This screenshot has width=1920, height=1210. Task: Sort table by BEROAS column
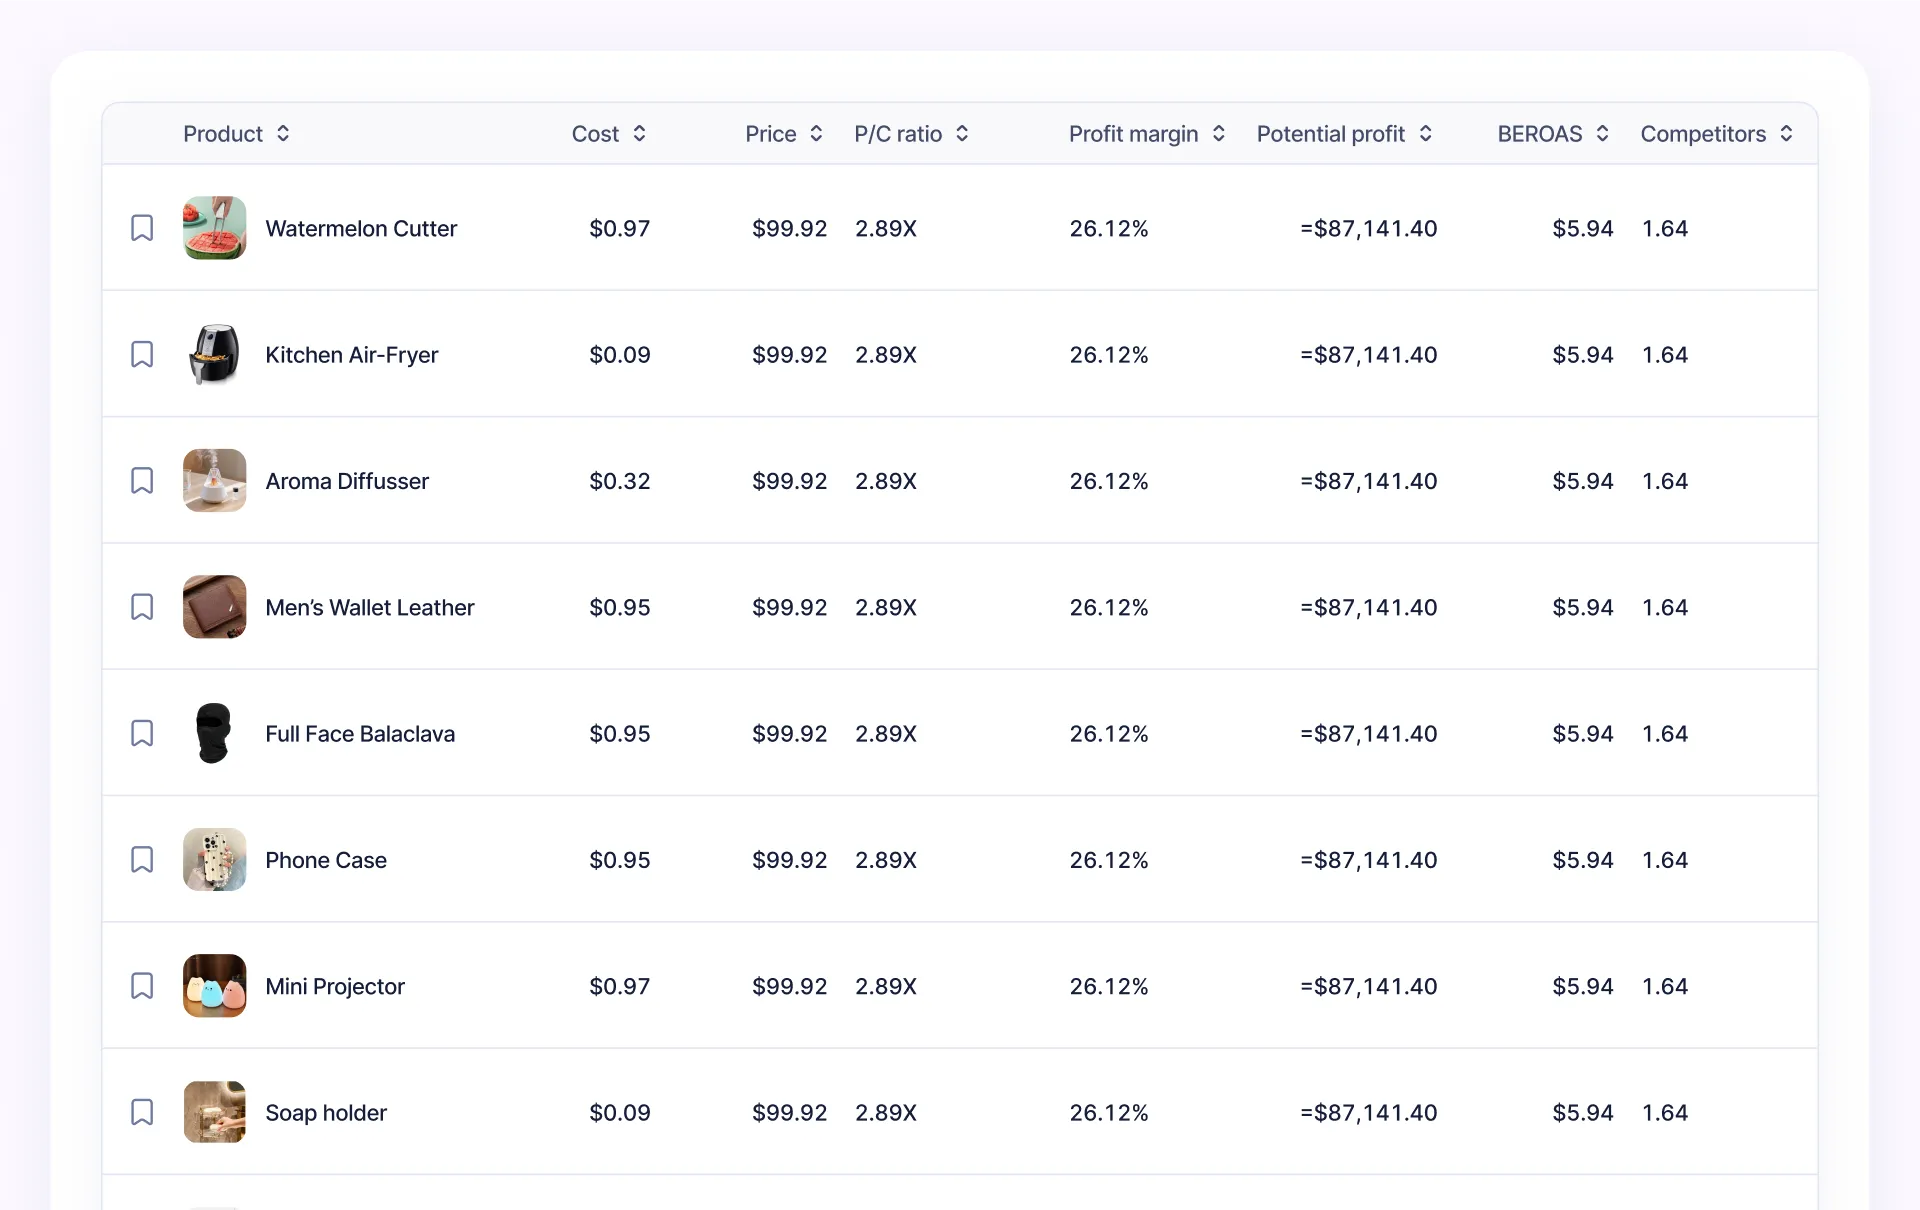click(1602, 133)
